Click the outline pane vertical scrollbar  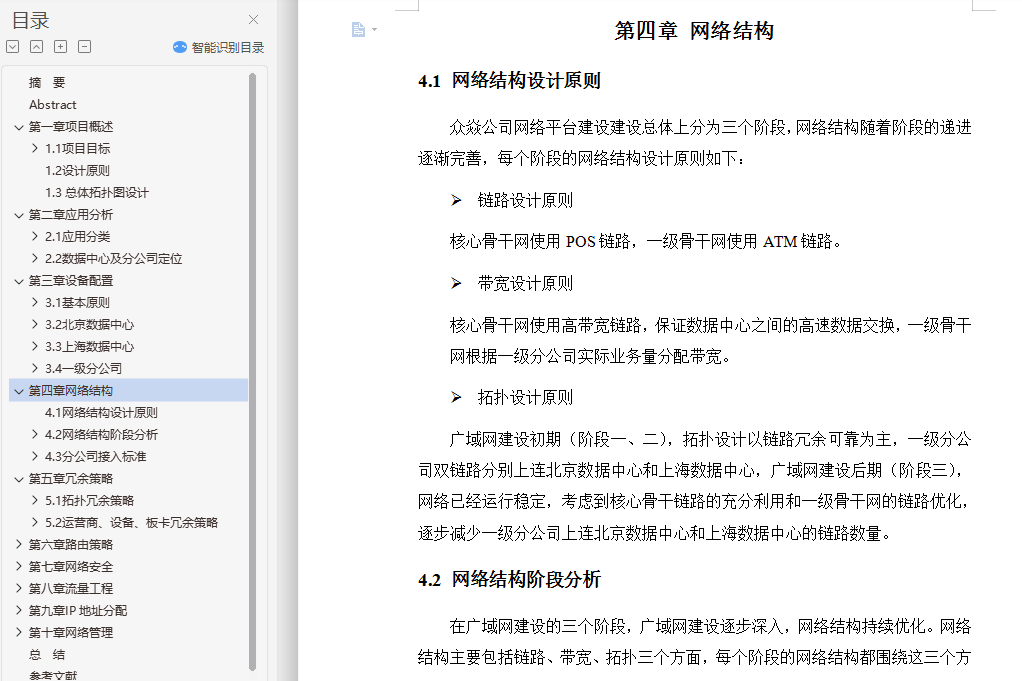[252, 371]
